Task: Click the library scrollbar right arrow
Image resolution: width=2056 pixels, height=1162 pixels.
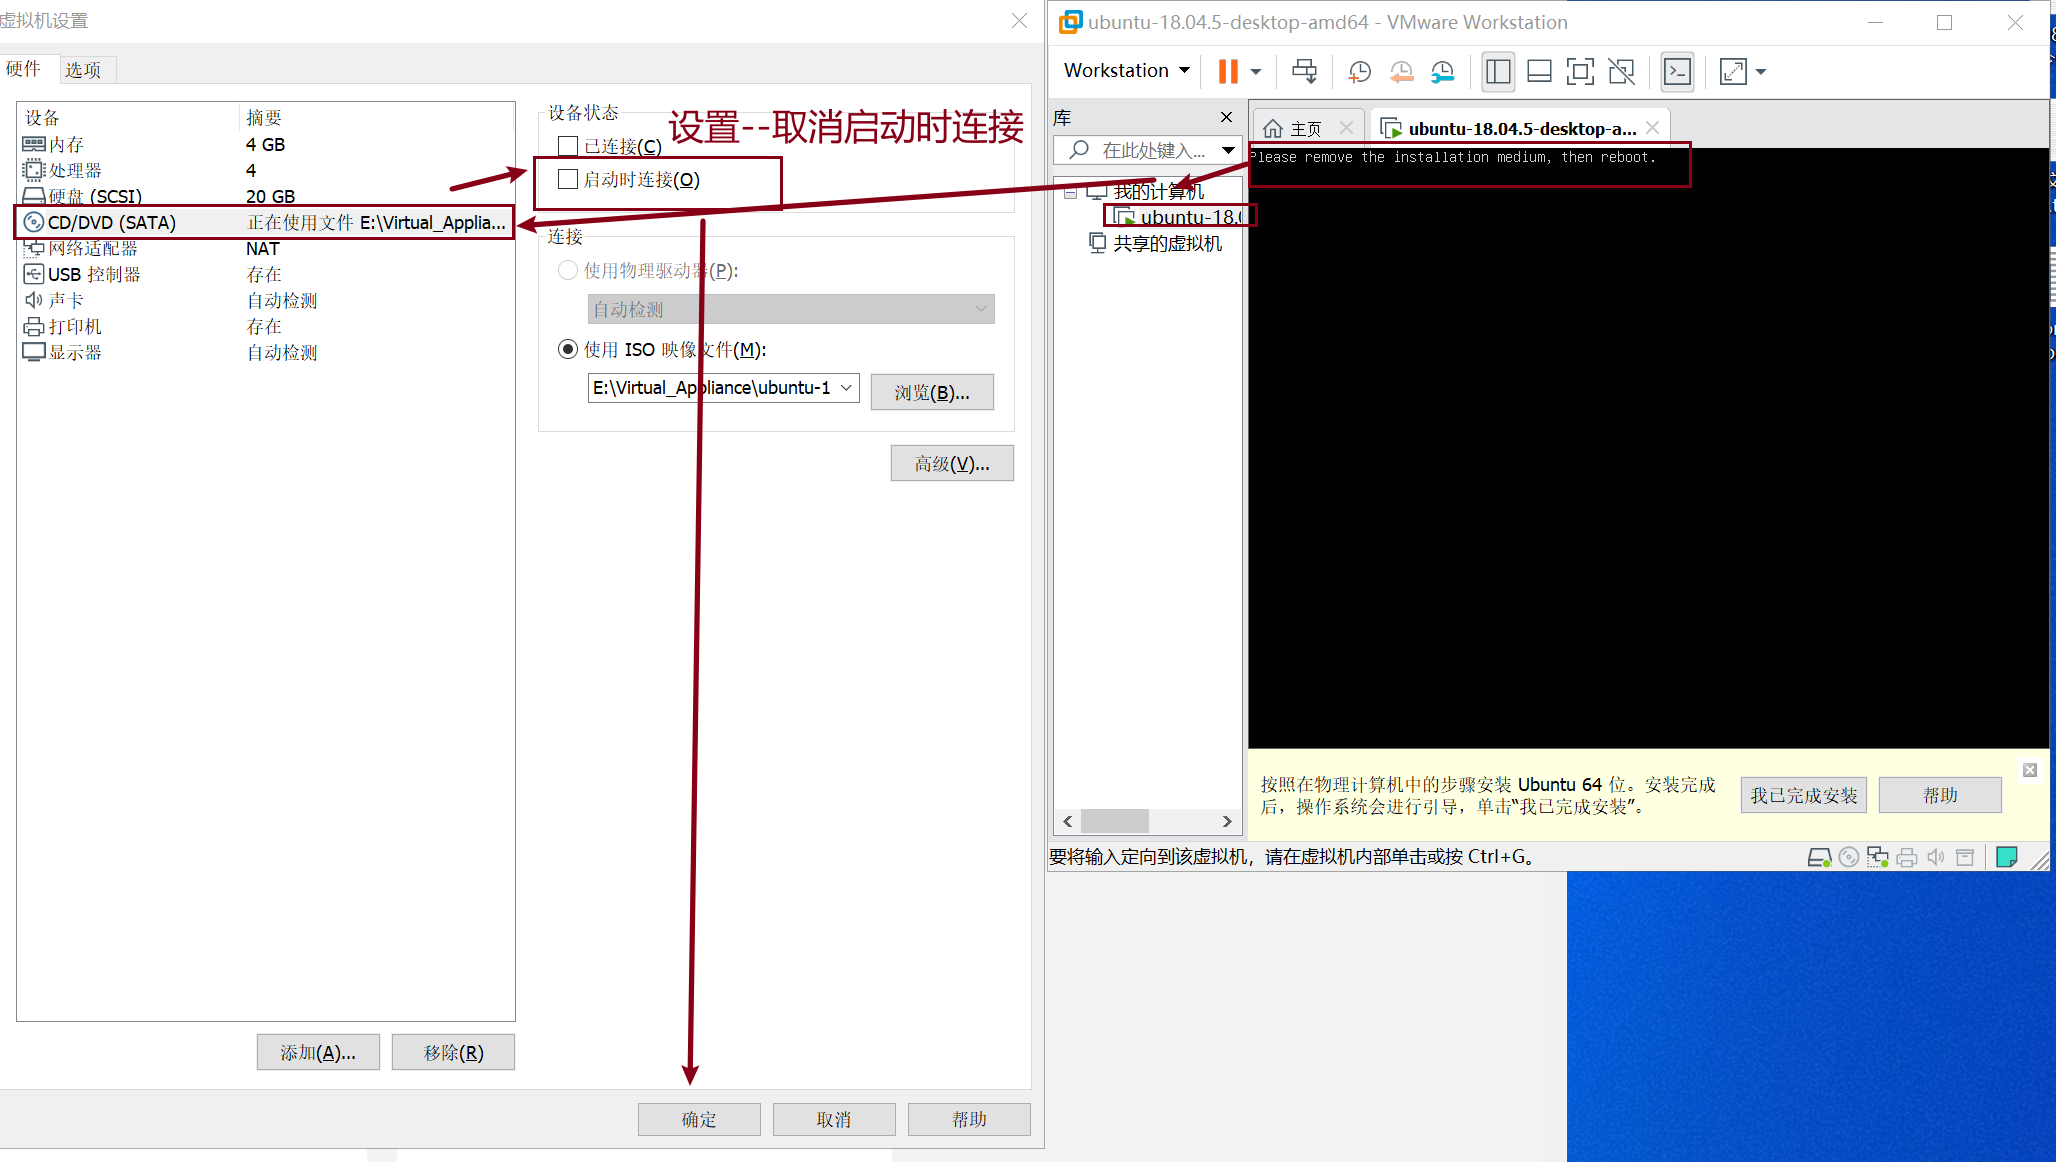Action: (1227, 821)
